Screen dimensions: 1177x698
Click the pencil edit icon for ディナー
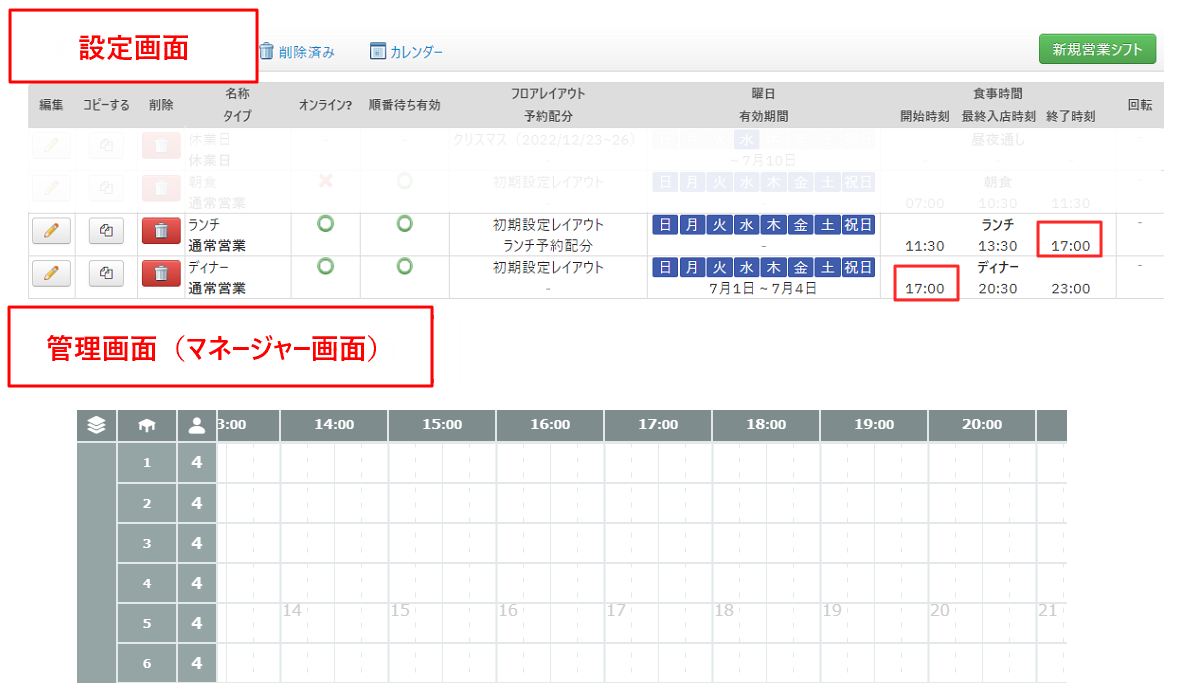click(51, 273)
